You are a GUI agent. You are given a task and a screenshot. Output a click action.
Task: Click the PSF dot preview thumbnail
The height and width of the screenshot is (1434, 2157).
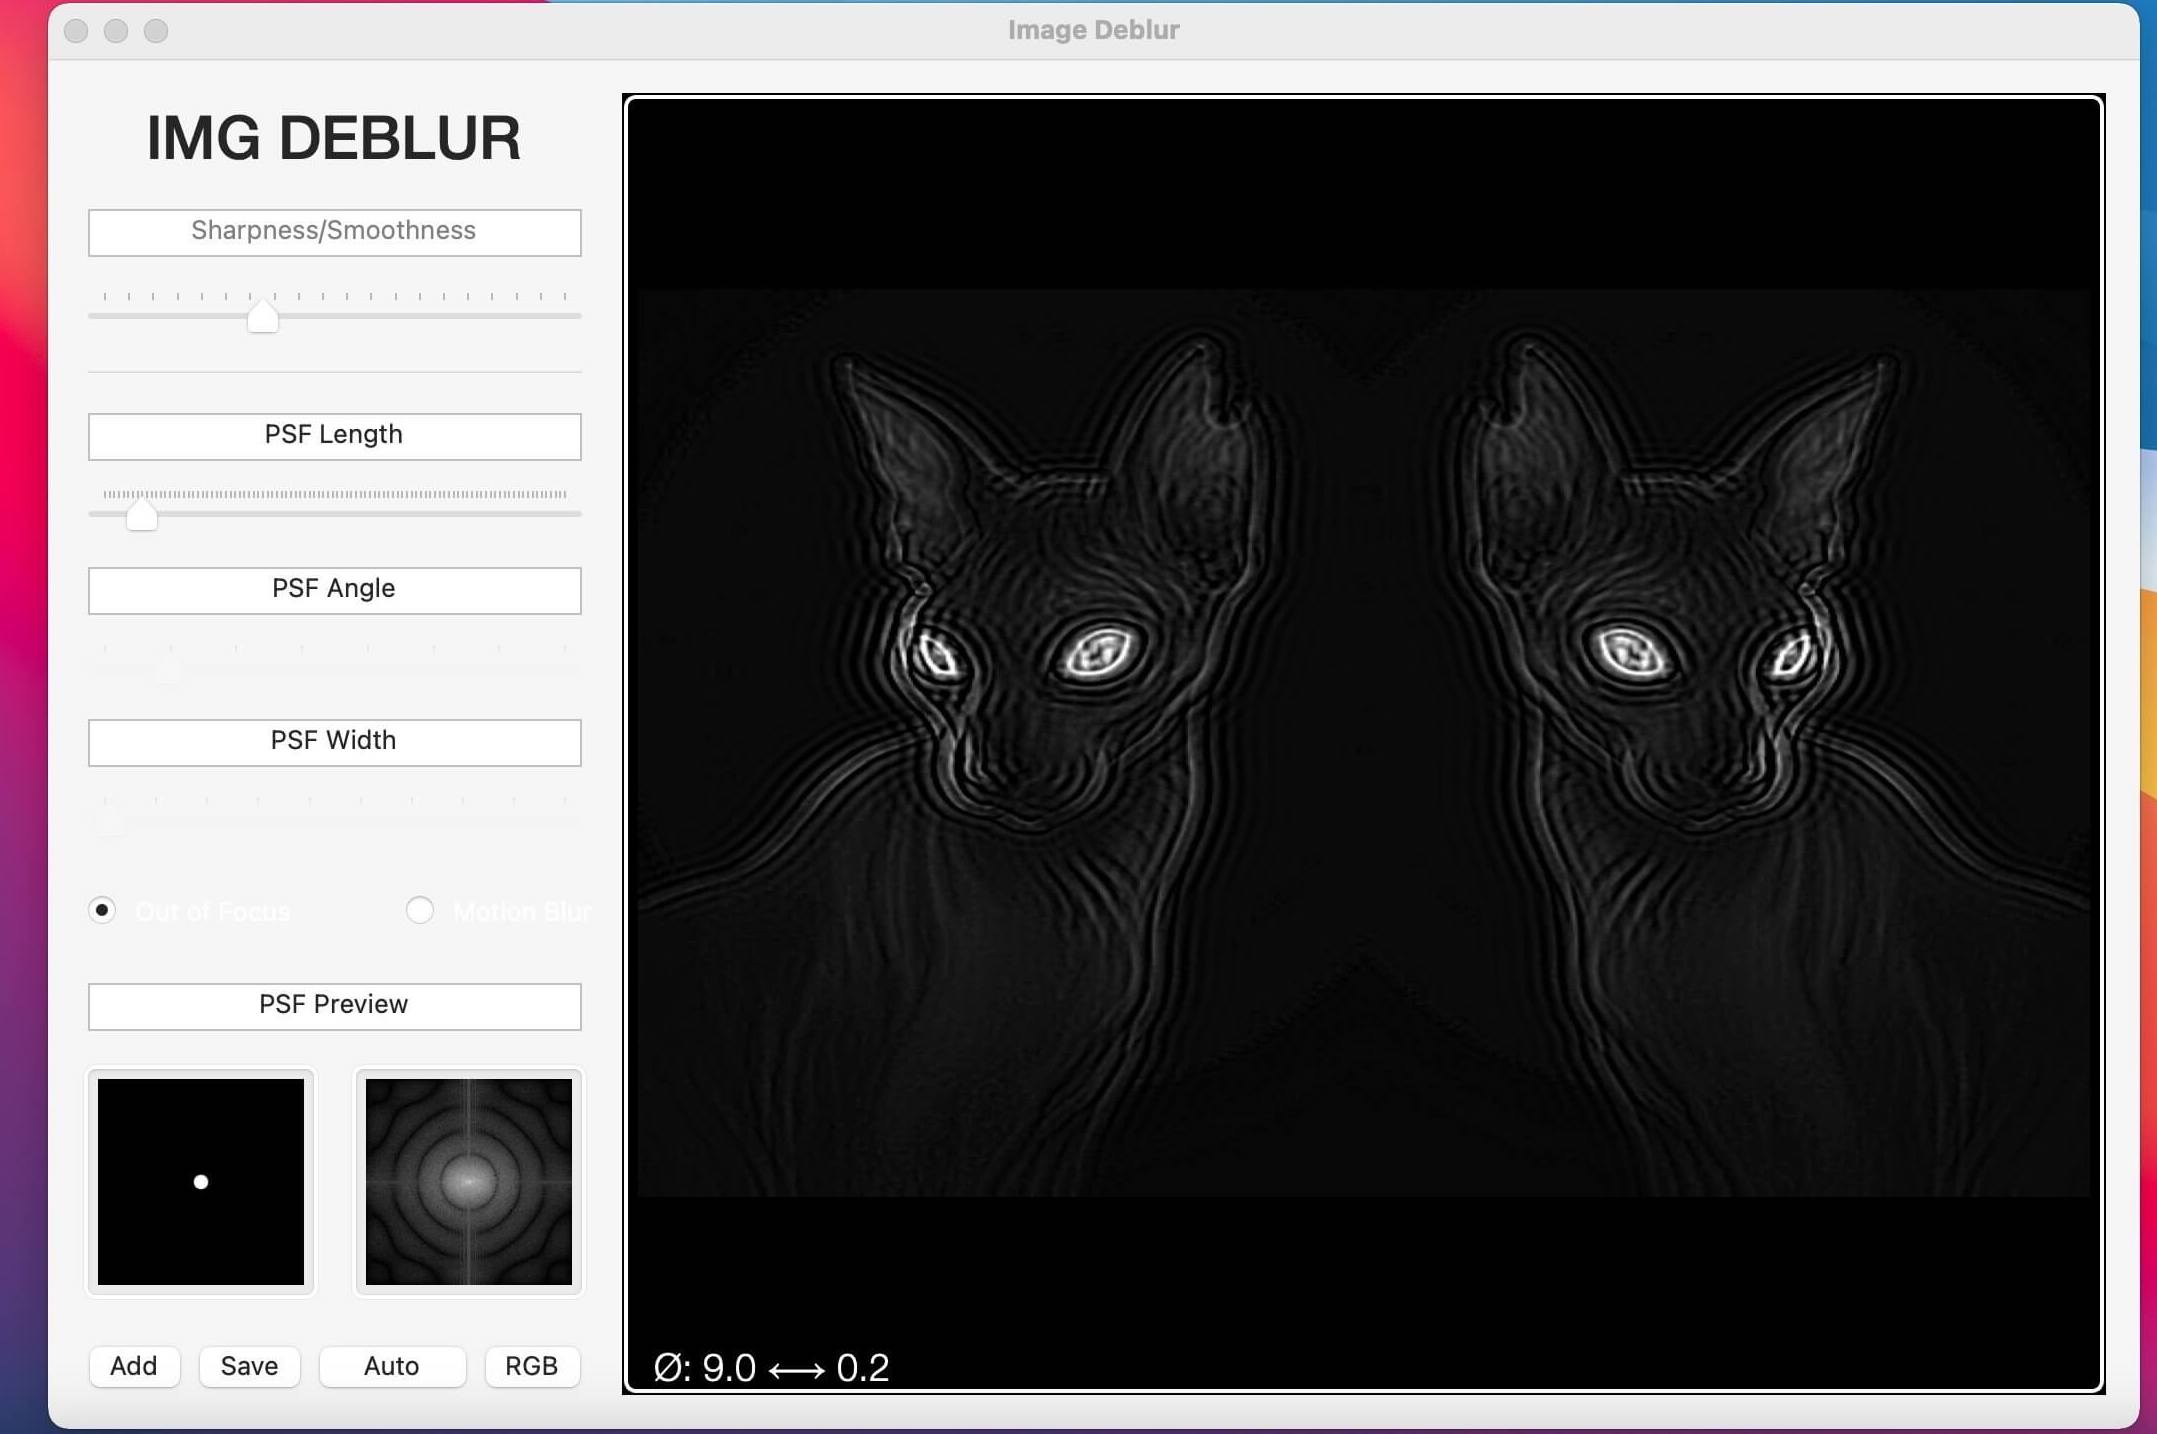201,1181
